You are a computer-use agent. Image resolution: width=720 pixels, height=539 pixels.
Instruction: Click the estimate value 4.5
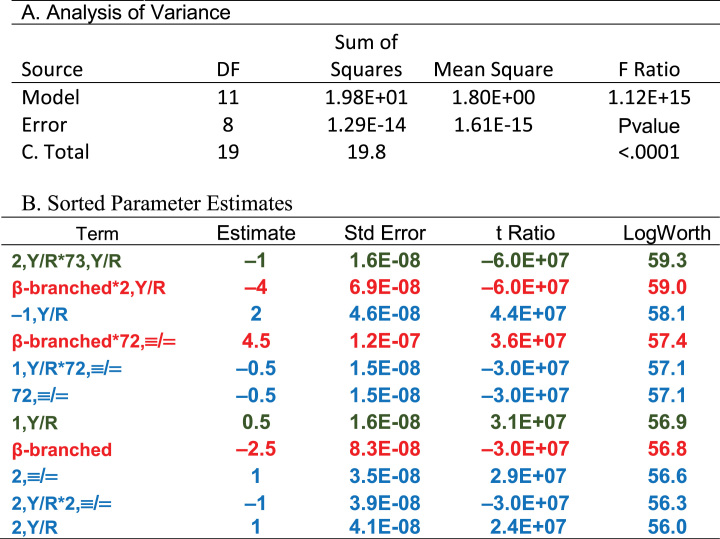[256, 341]
